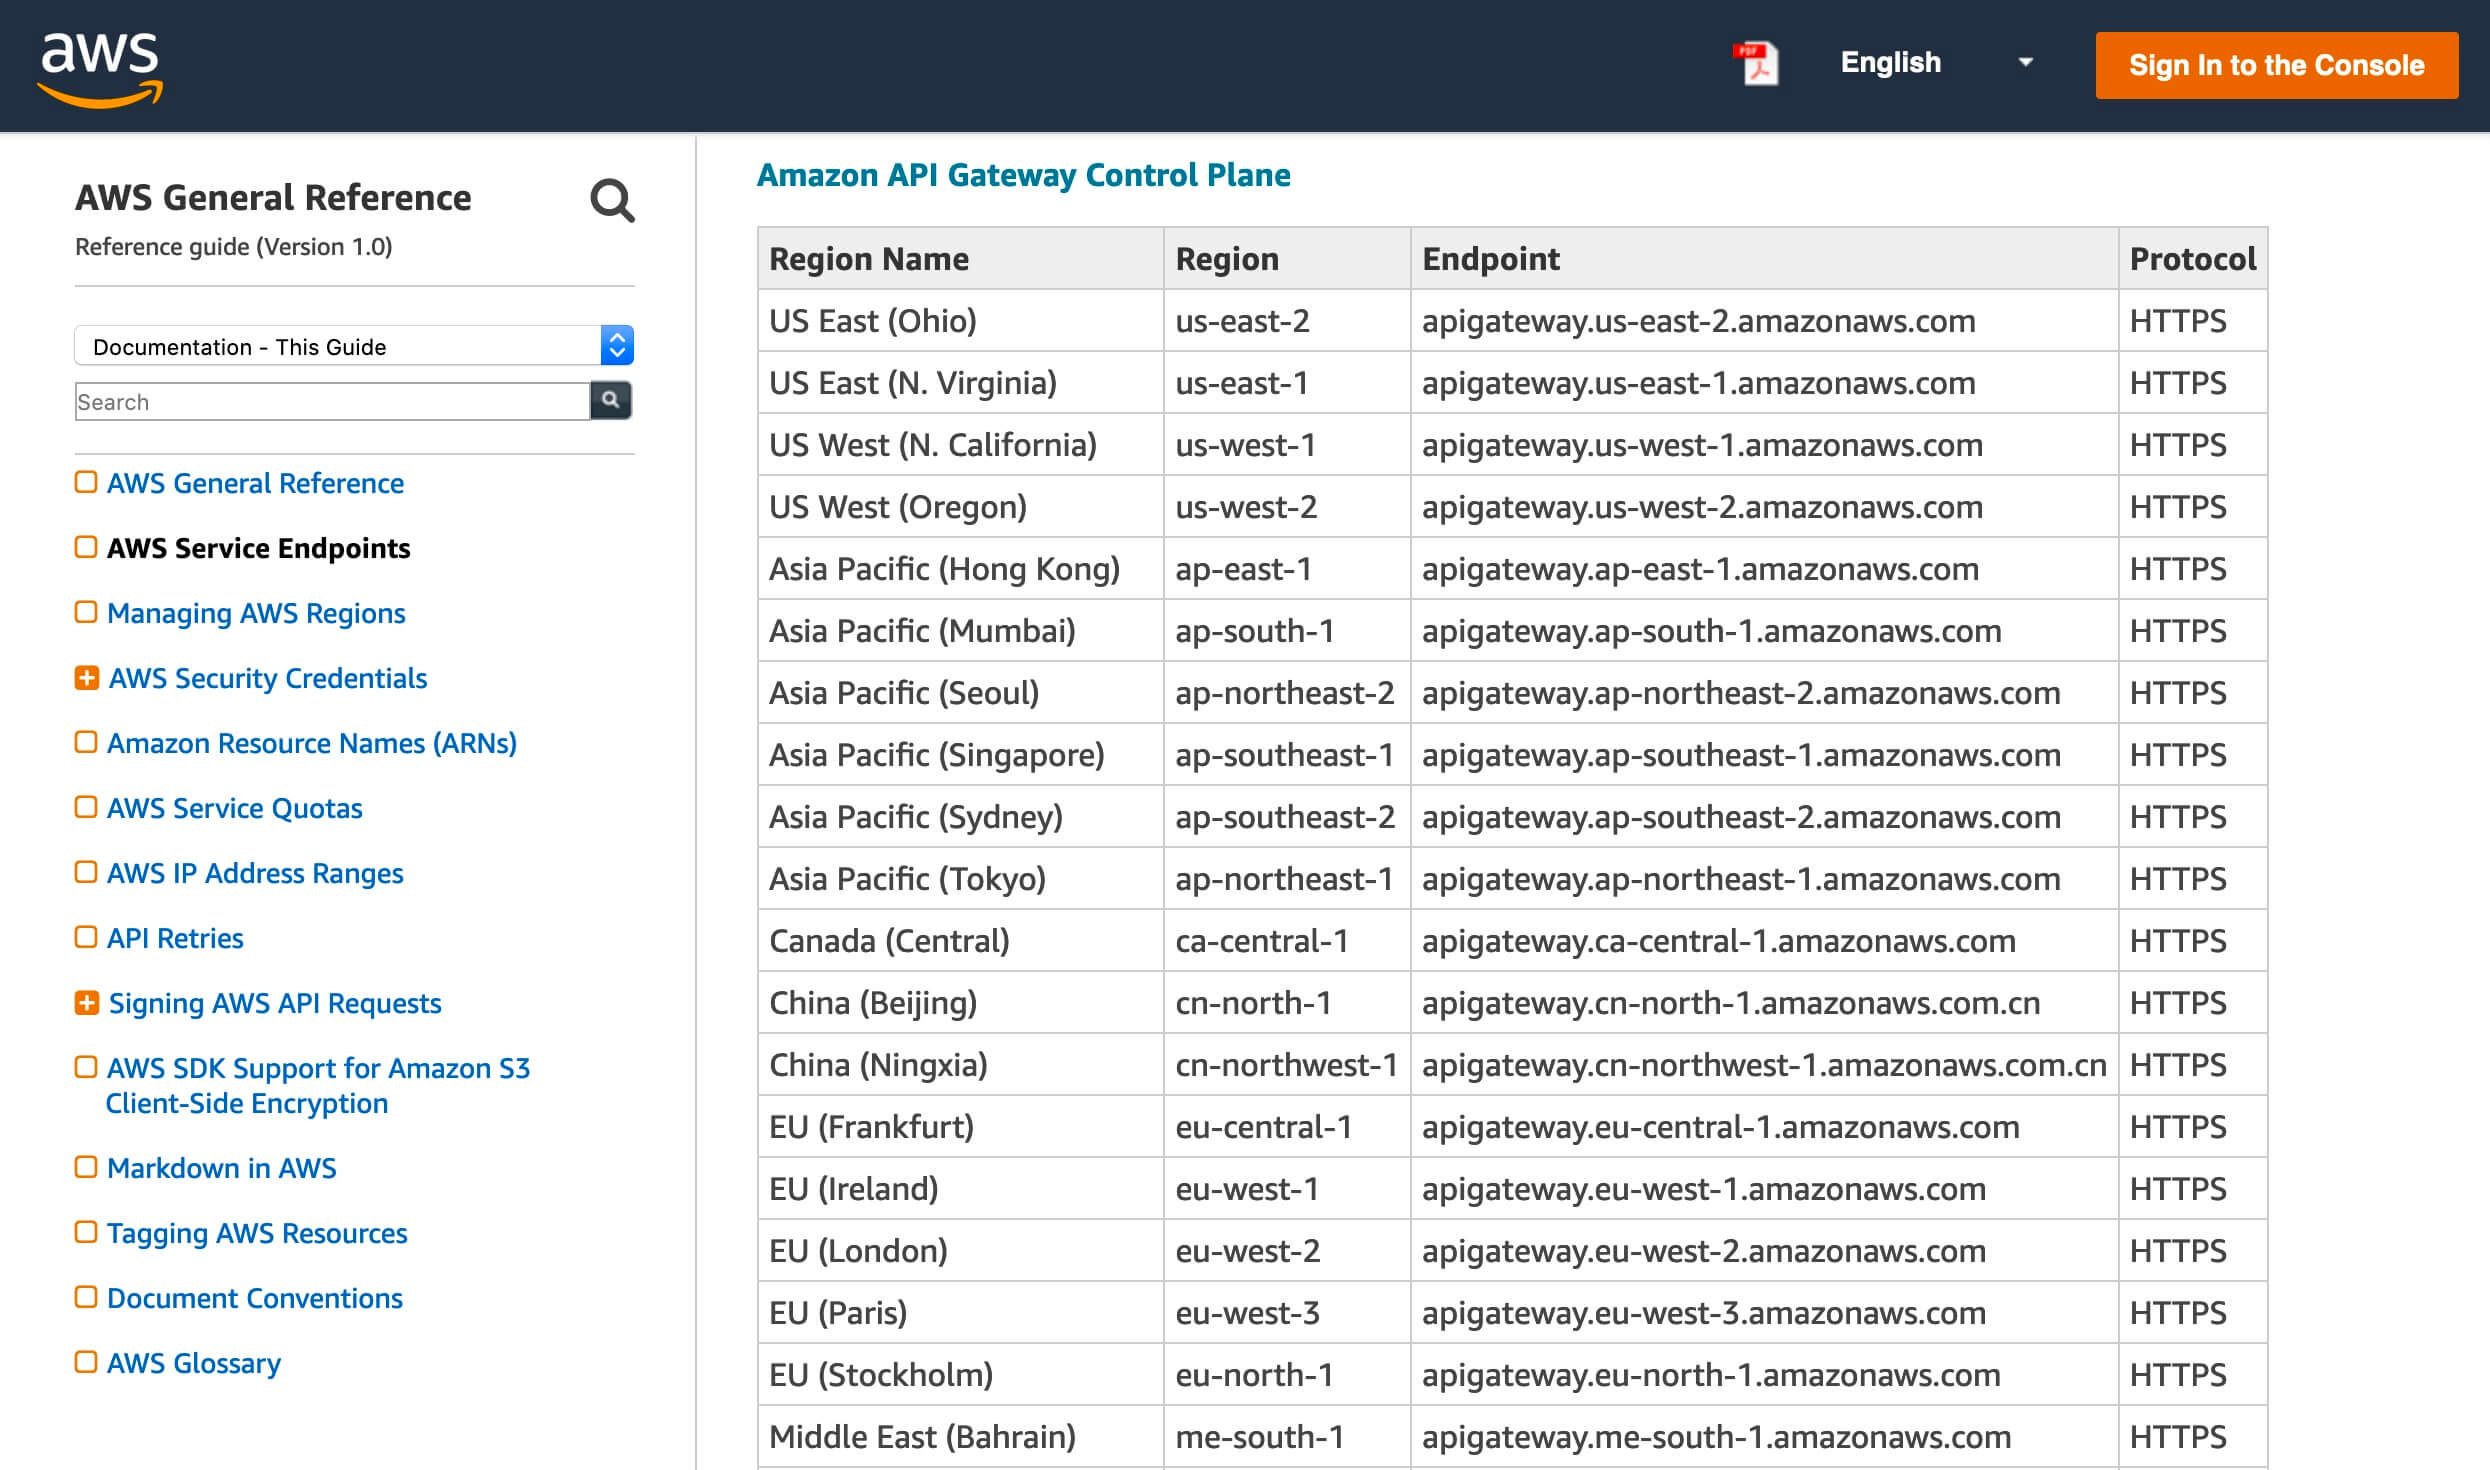Select EU (Paris) cell
The height and width of the screenshot is (1470, 2490).
click(961, 1313)
